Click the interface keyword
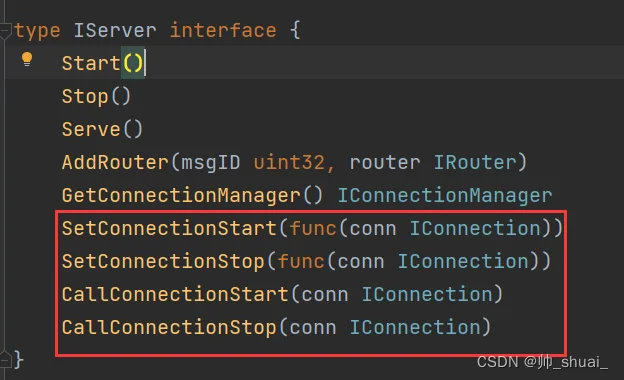Viewport: 624px width, 380px height. pyautogui.click(x=223, y=30)
